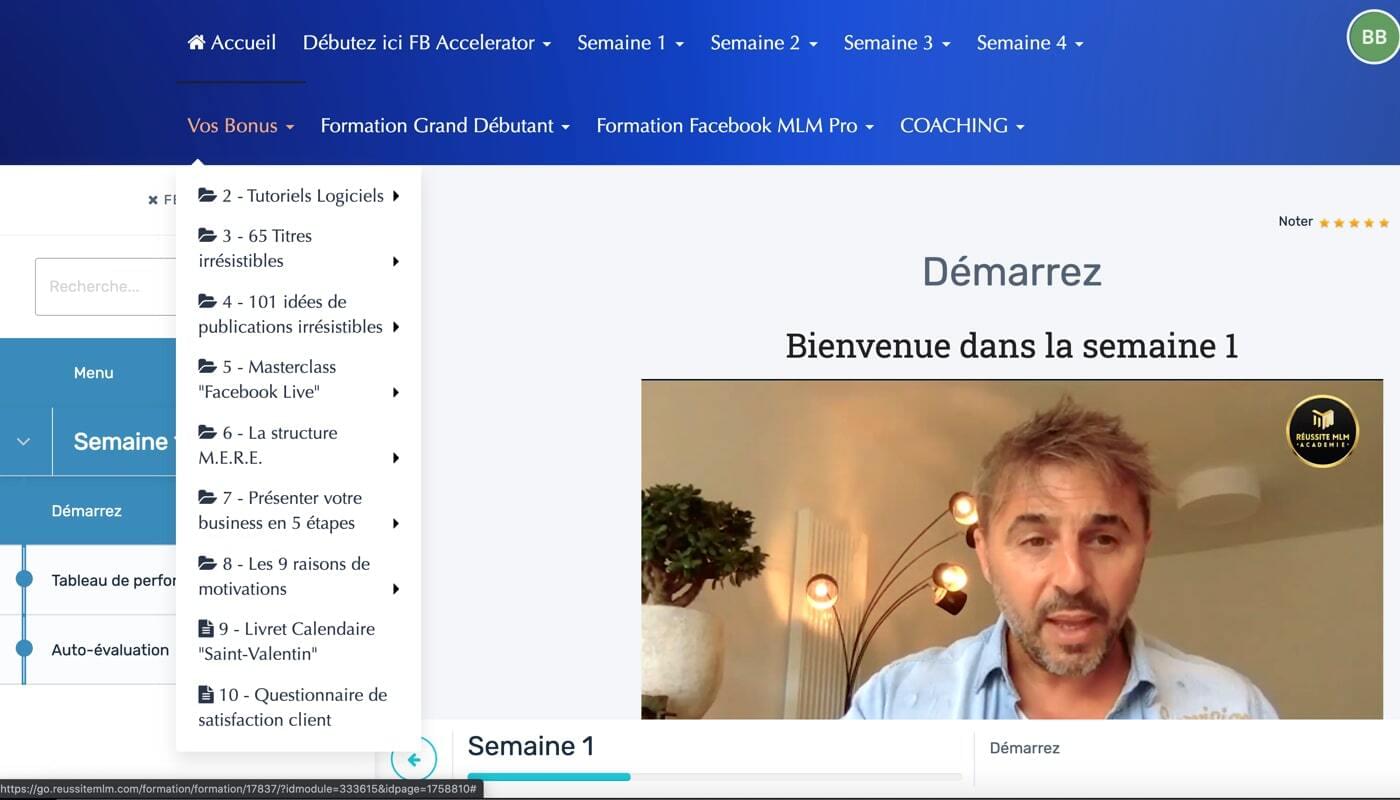Viewport: 1400px width, 800px height.
Task: Open the Formation Facebook MLM Pro menu
Action: [x=735, y=126]
